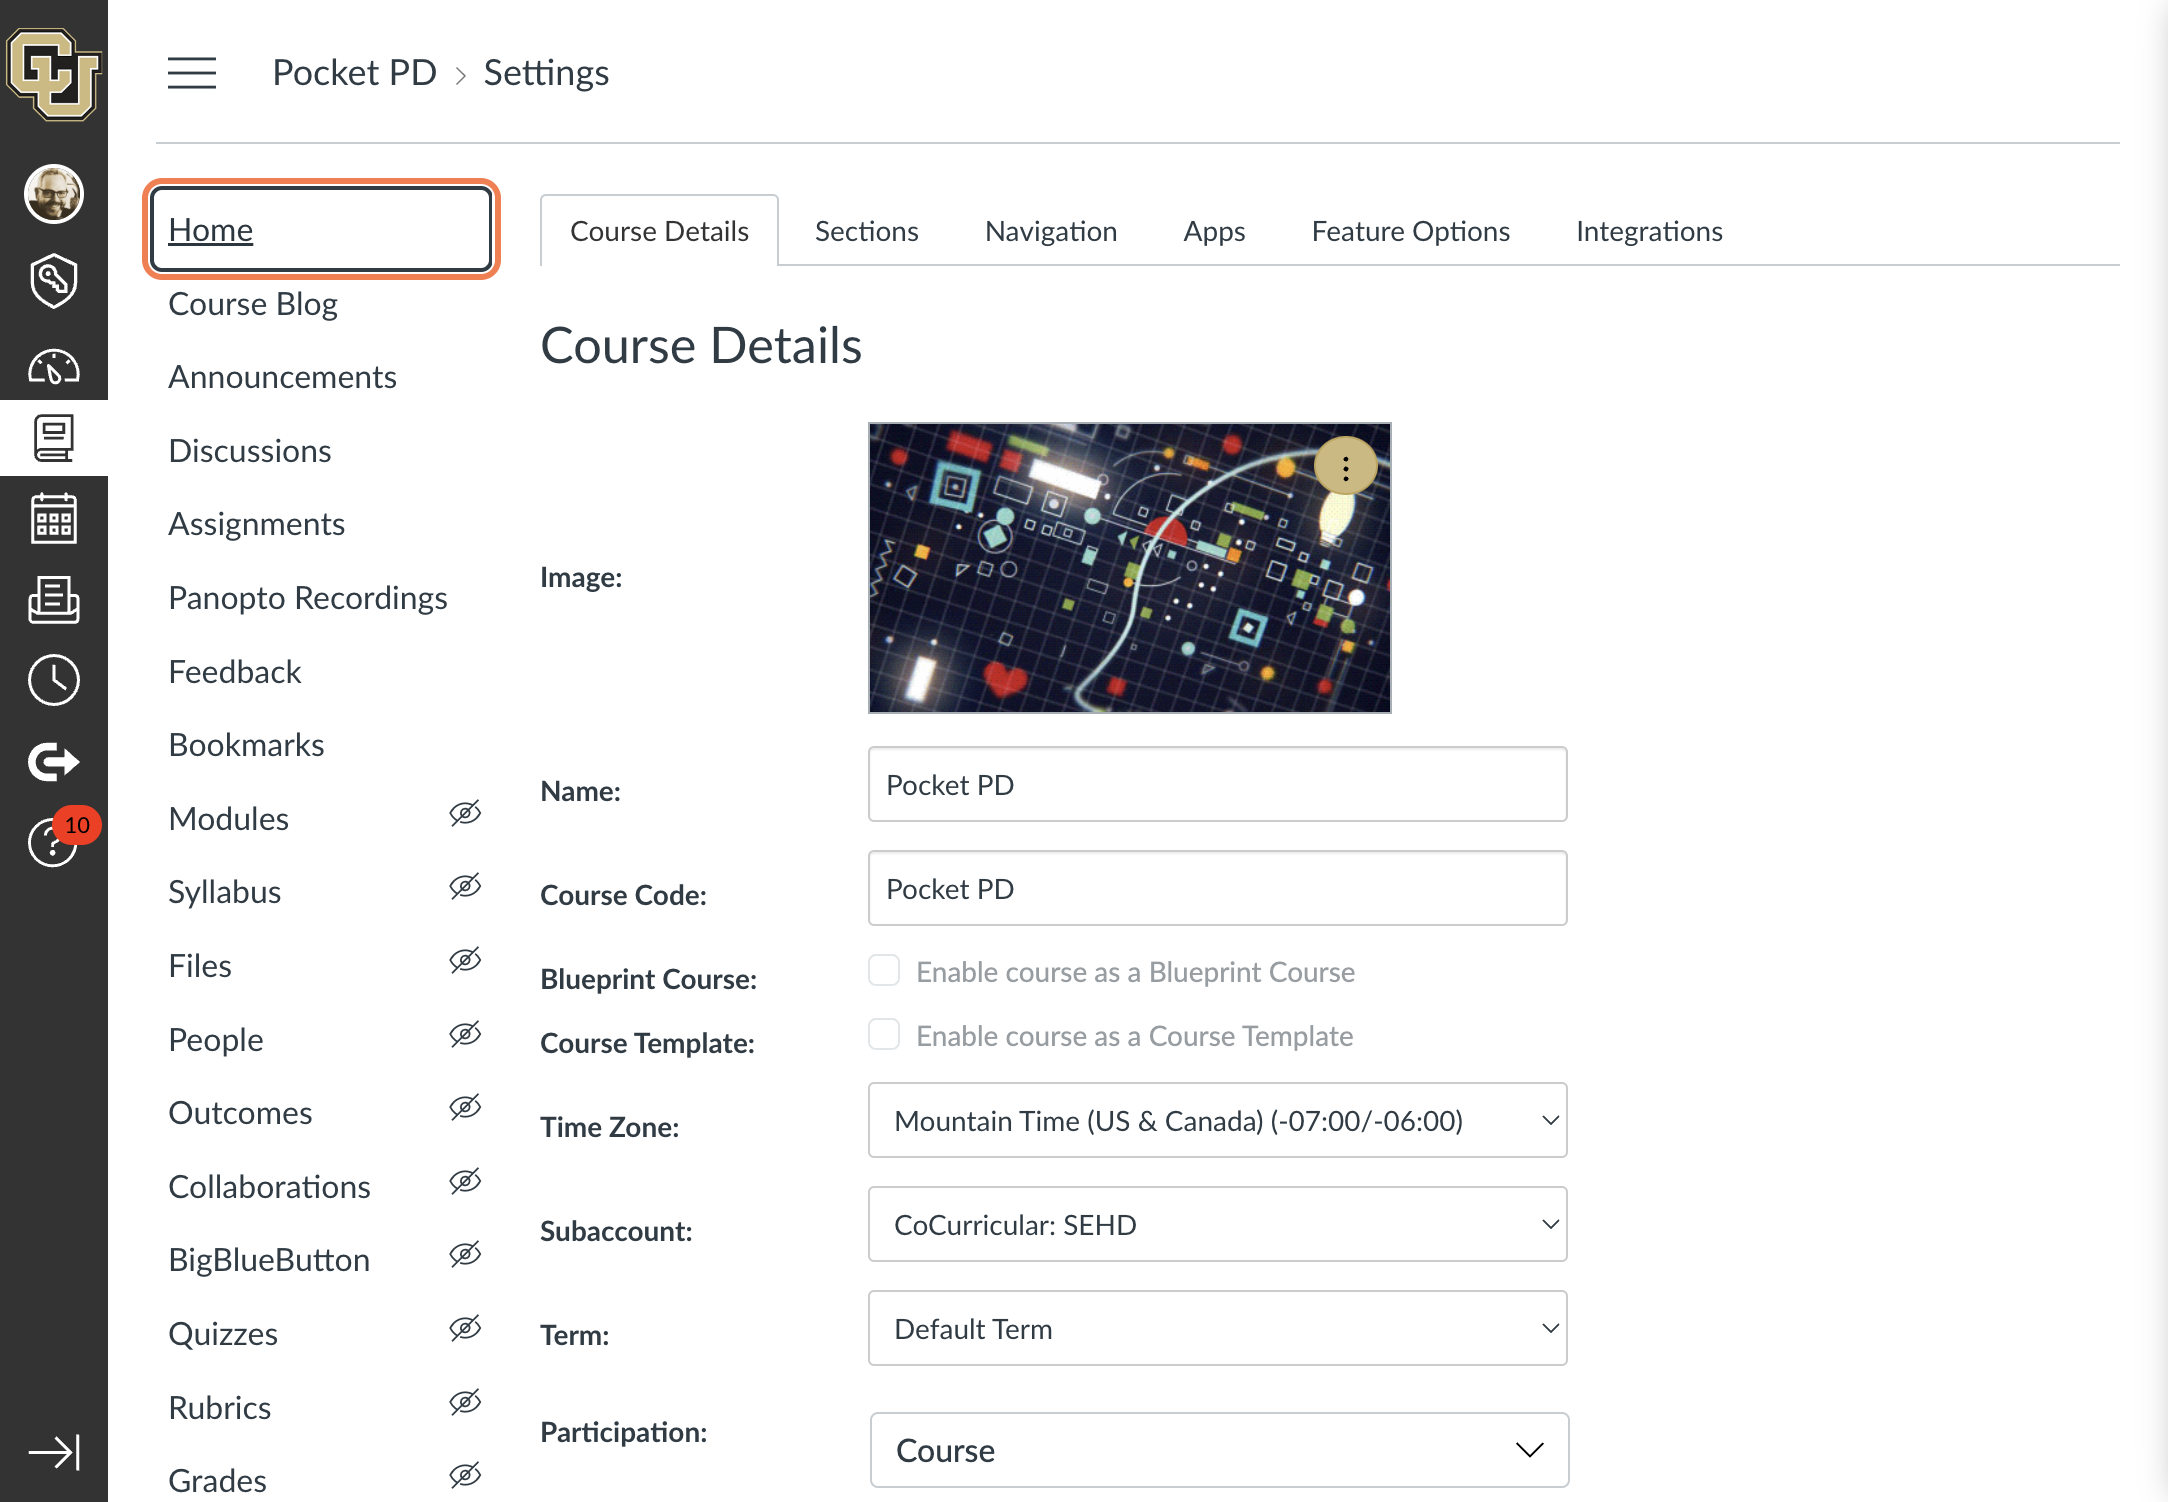The image size is (2168, 1502).
Task: Go to the Dashboard gauge icon
Action: click(54, 367)
